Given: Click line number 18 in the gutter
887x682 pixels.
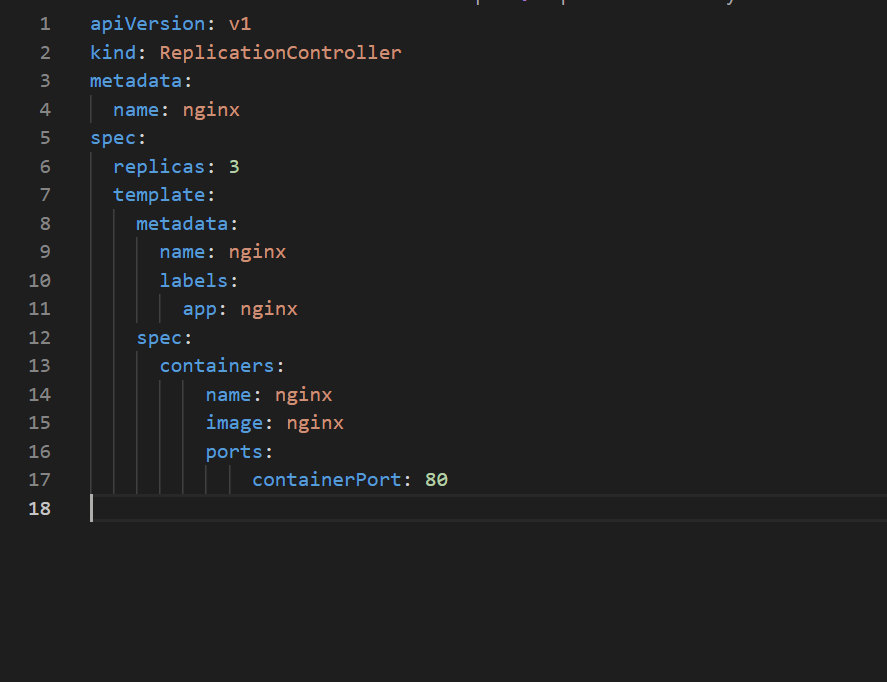Looking at the screenshot, I should (x=39, y=508).
